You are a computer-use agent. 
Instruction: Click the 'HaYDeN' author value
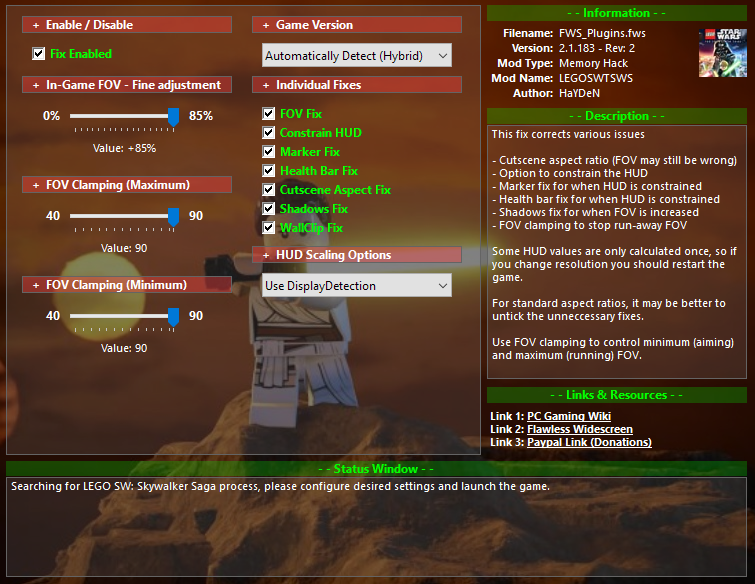pos(579,93)
